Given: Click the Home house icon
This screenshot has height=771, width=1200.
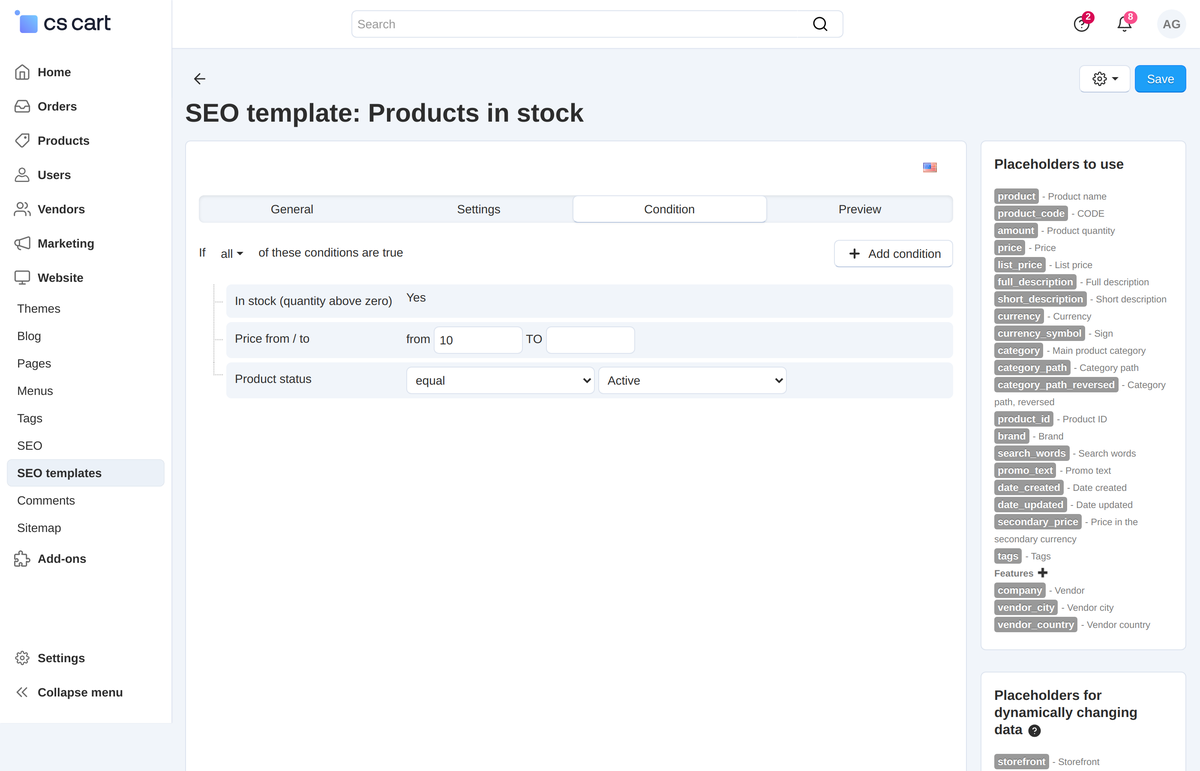Looking at the screenshot, I should [22, 72].
